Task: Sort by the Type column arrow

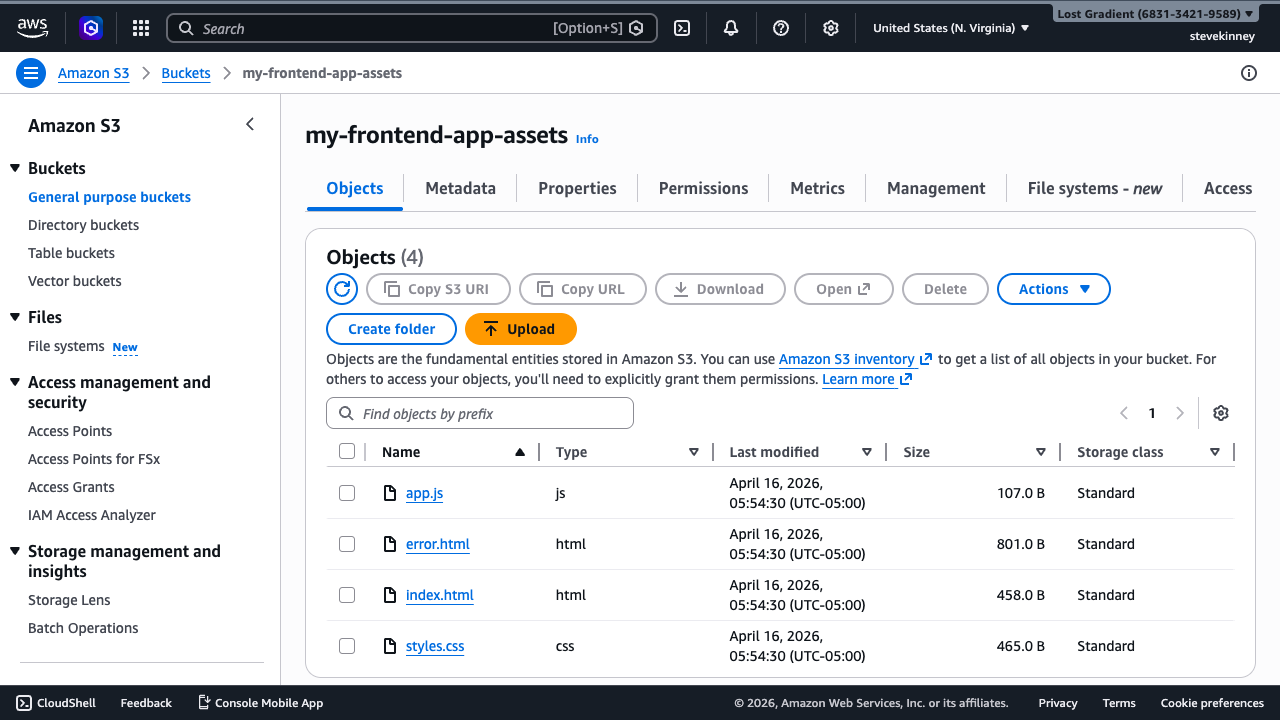Action: (694, 452)
